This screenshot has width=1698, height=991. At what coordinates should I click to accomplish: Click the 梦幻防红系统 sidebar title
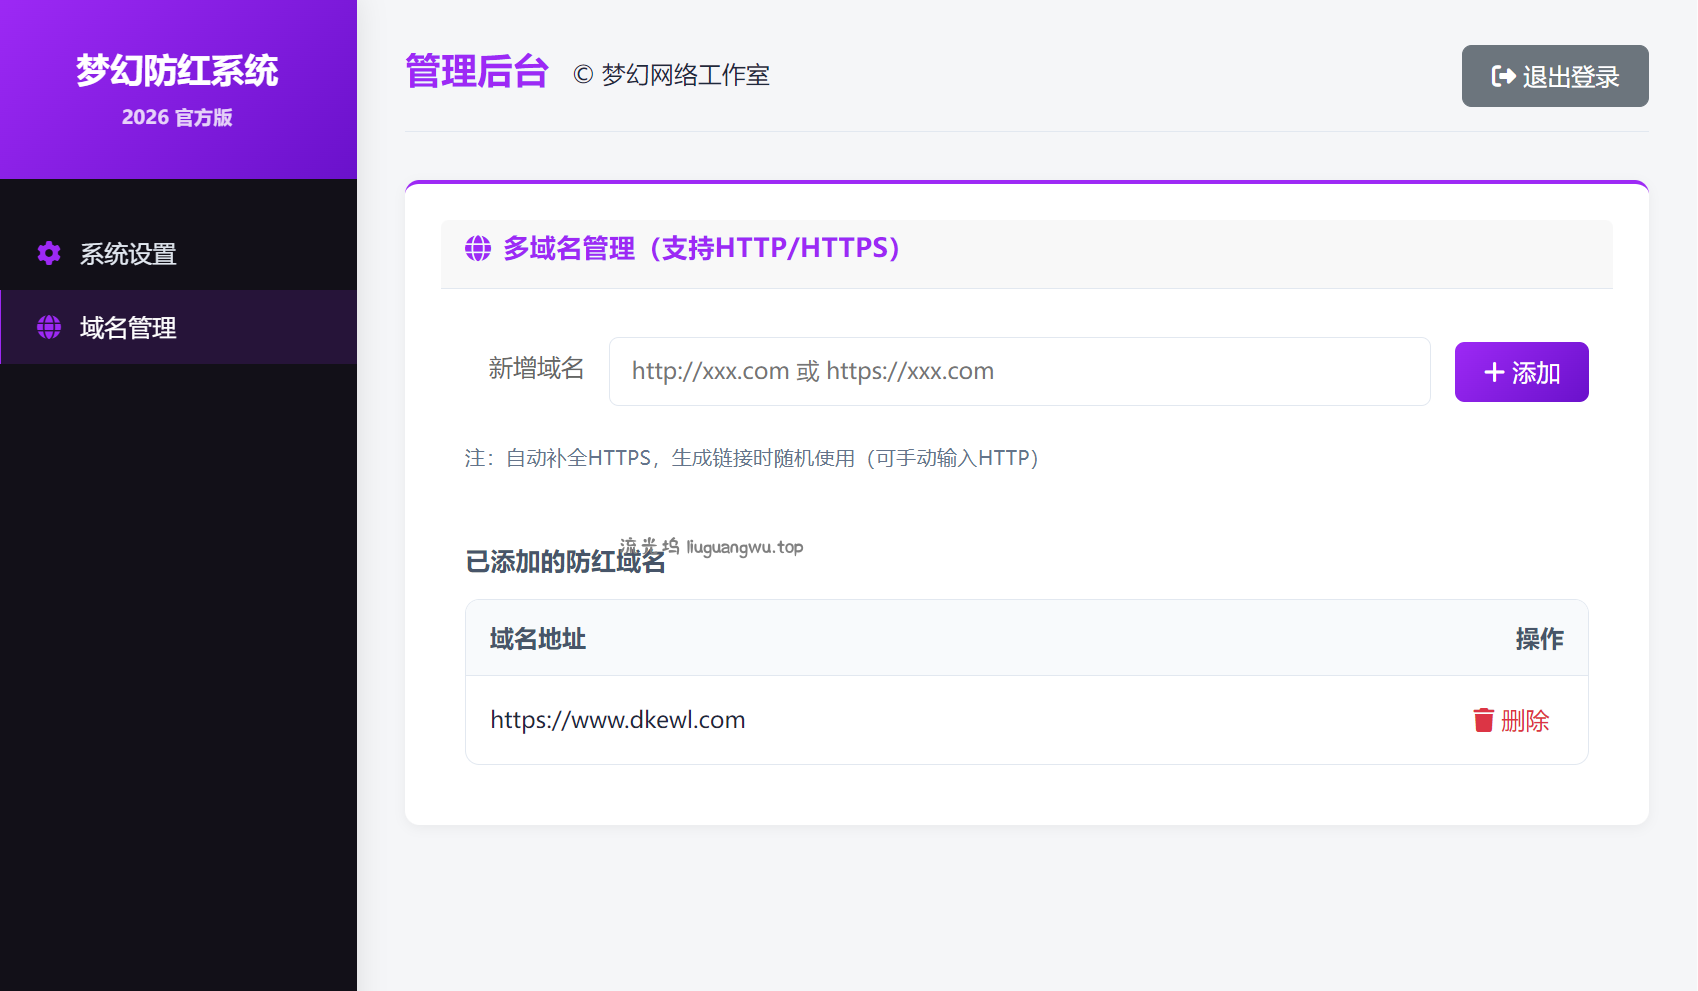(x=177, y=71)
